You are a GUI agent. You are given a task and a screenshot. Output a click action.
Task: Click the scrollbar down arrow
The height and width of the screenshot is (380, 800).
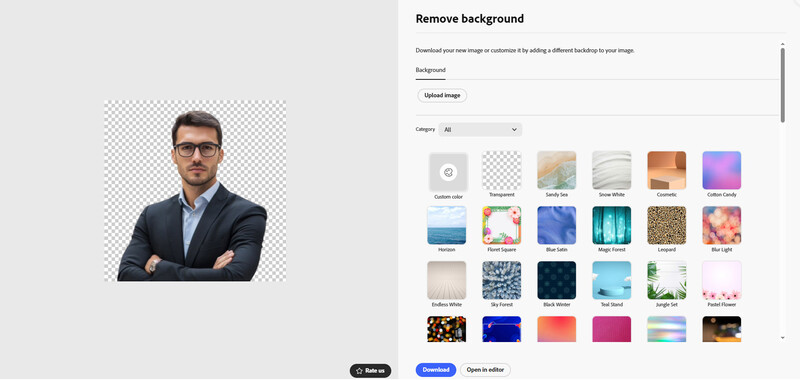click(783, 338)
